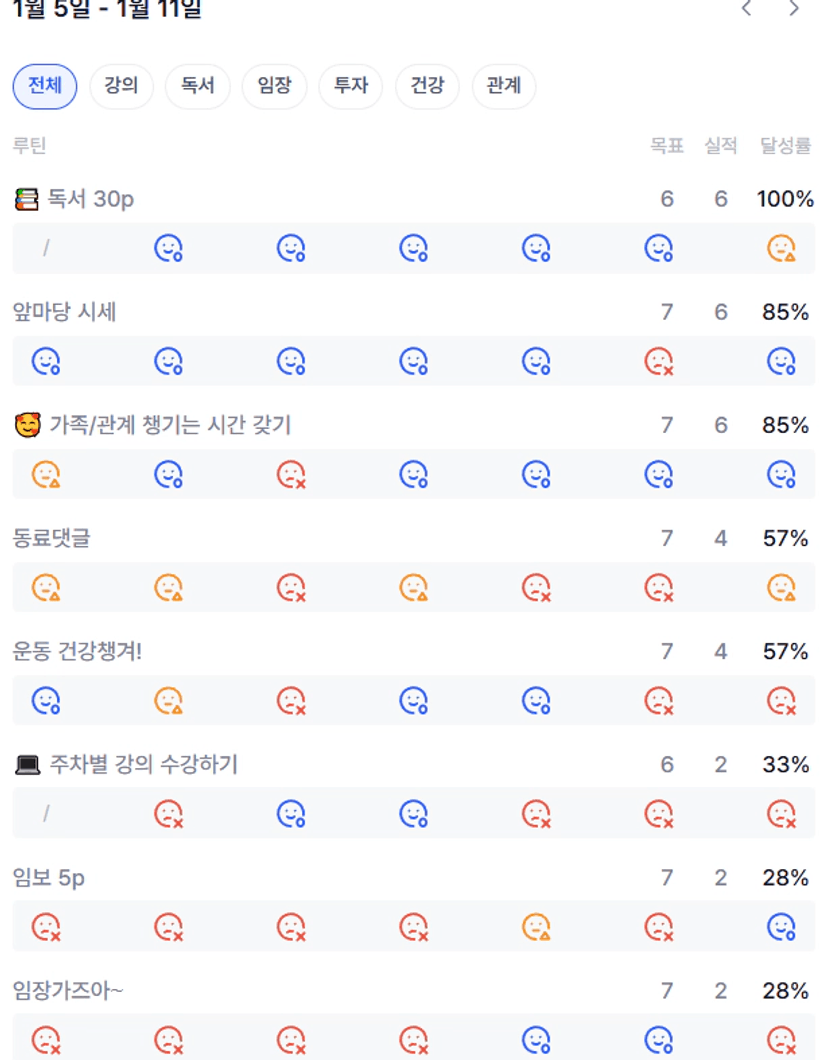
Task: Click the red failed face in 앞마당 시세 row
Action: [658, 361]
